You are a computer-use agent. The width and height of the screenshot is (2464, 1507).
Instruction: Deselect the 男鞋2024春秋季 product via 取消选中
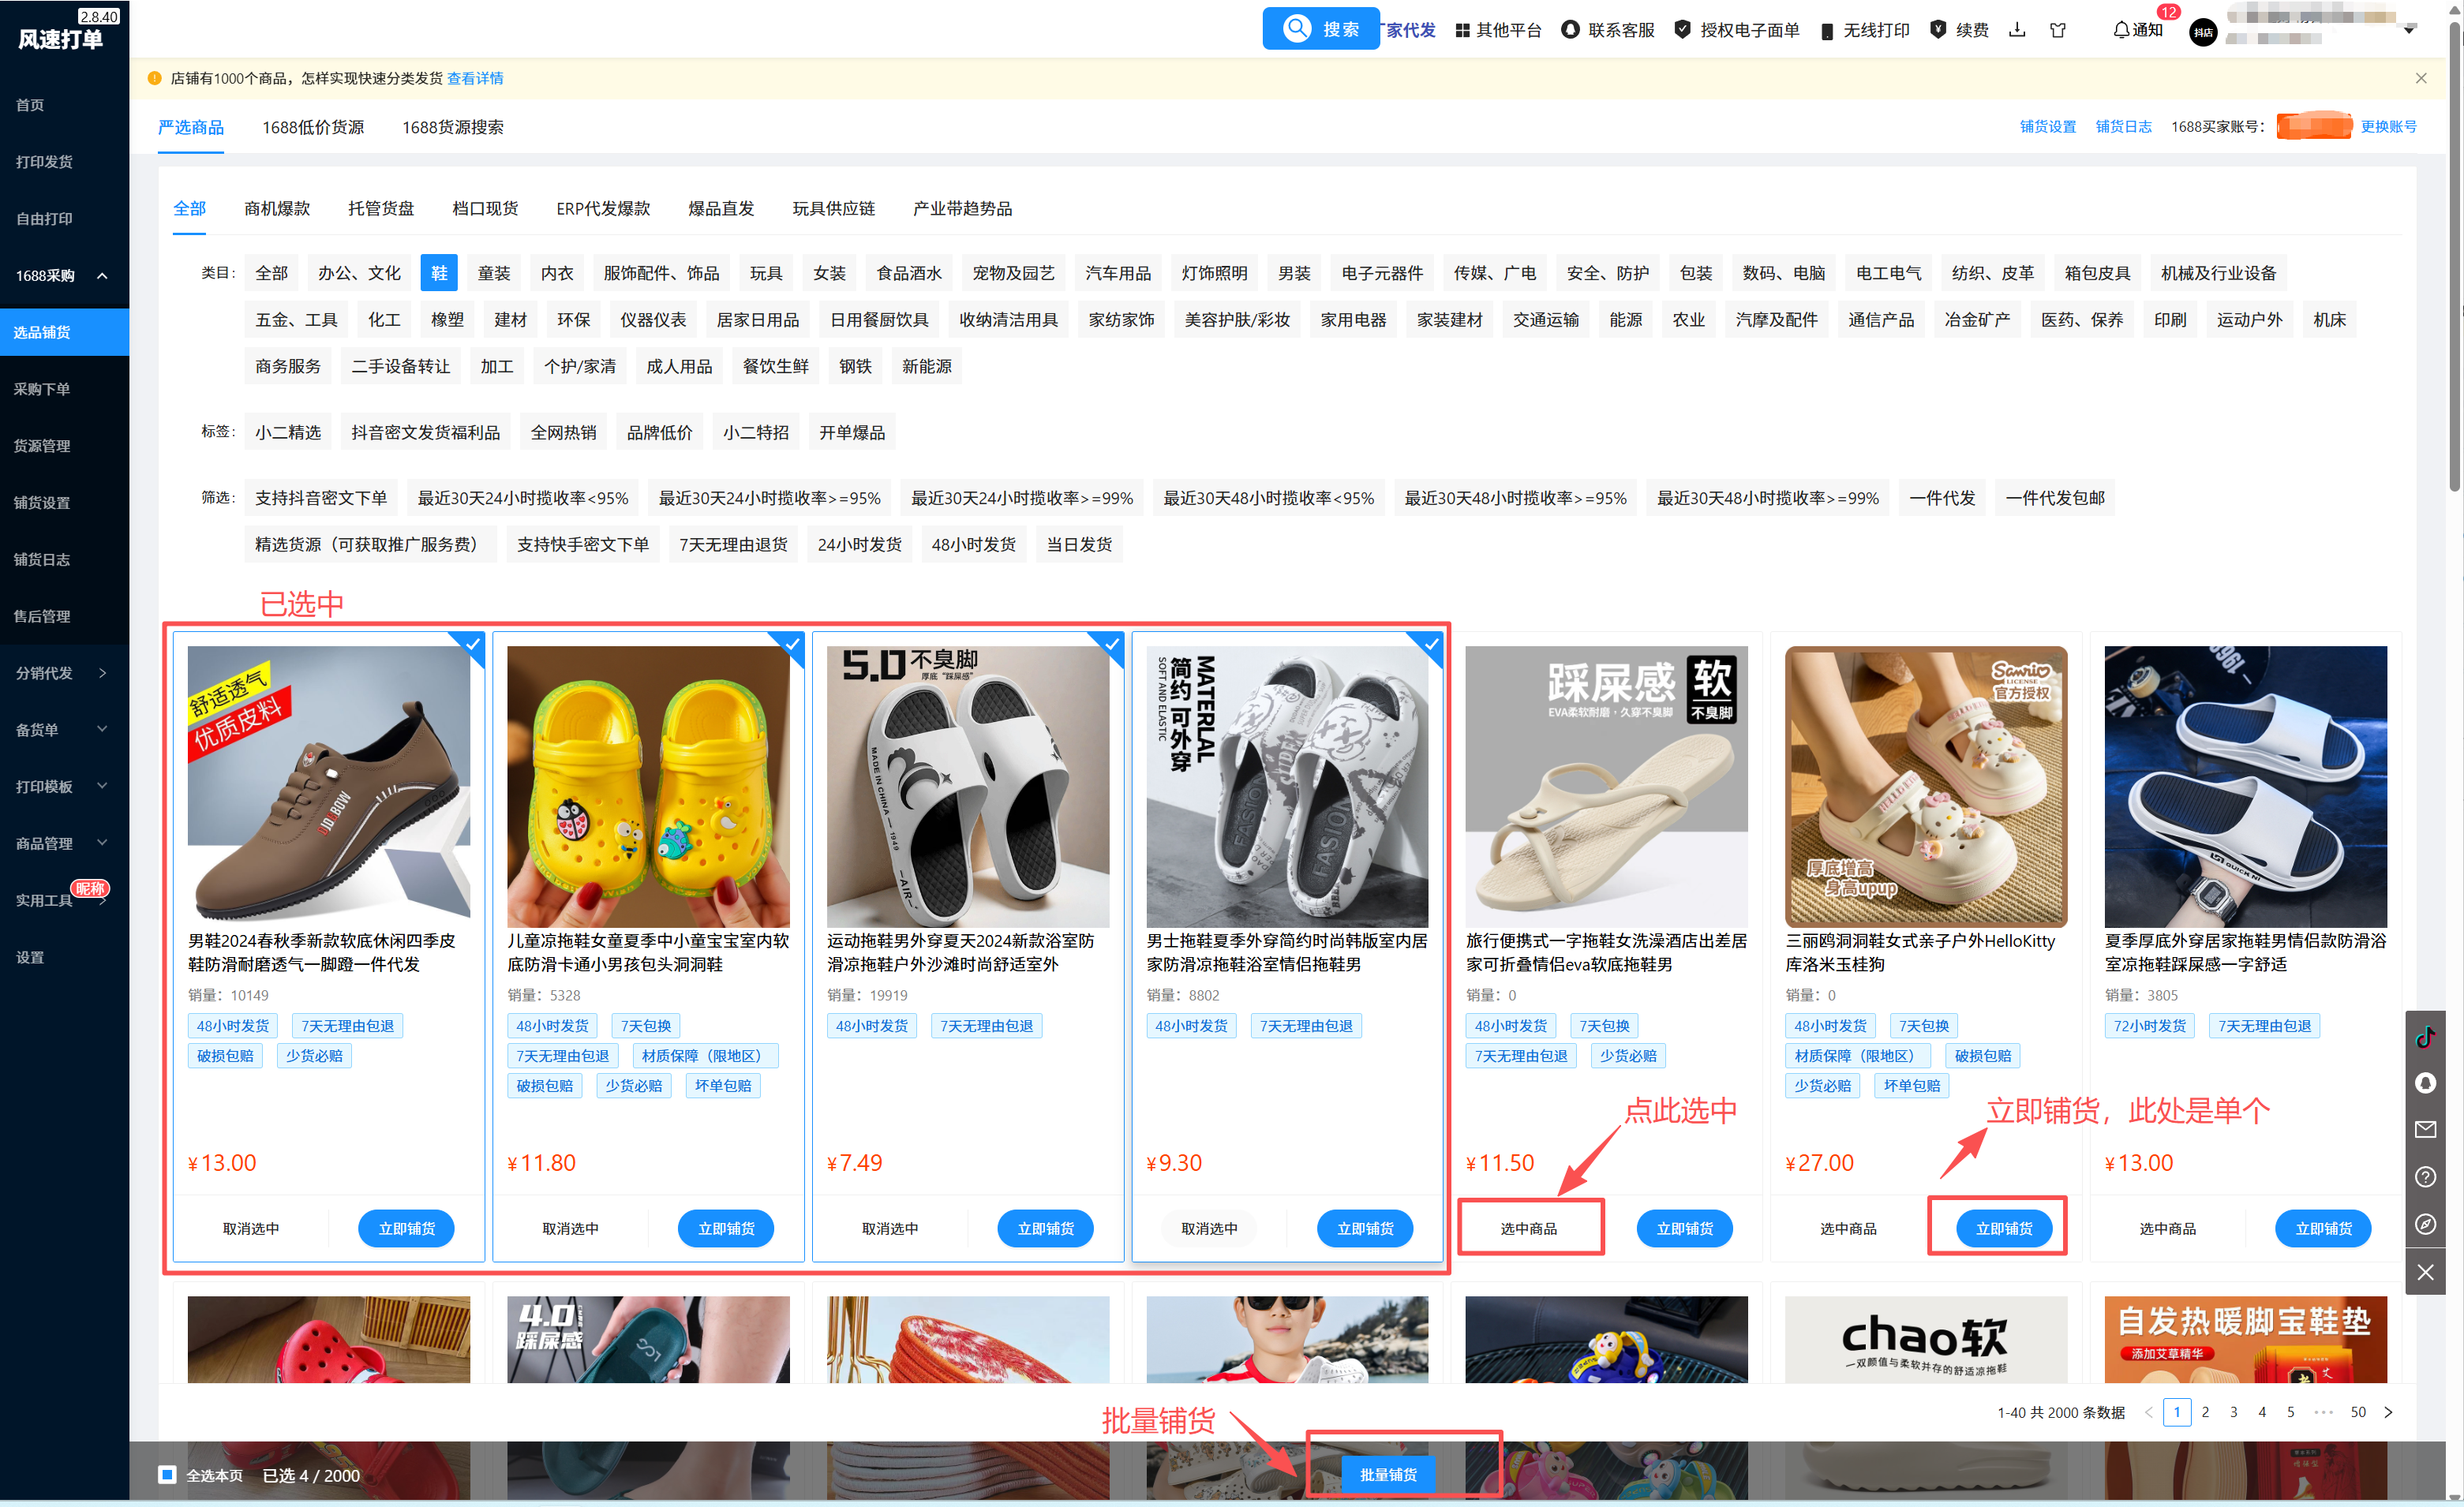pos(251,1228)
